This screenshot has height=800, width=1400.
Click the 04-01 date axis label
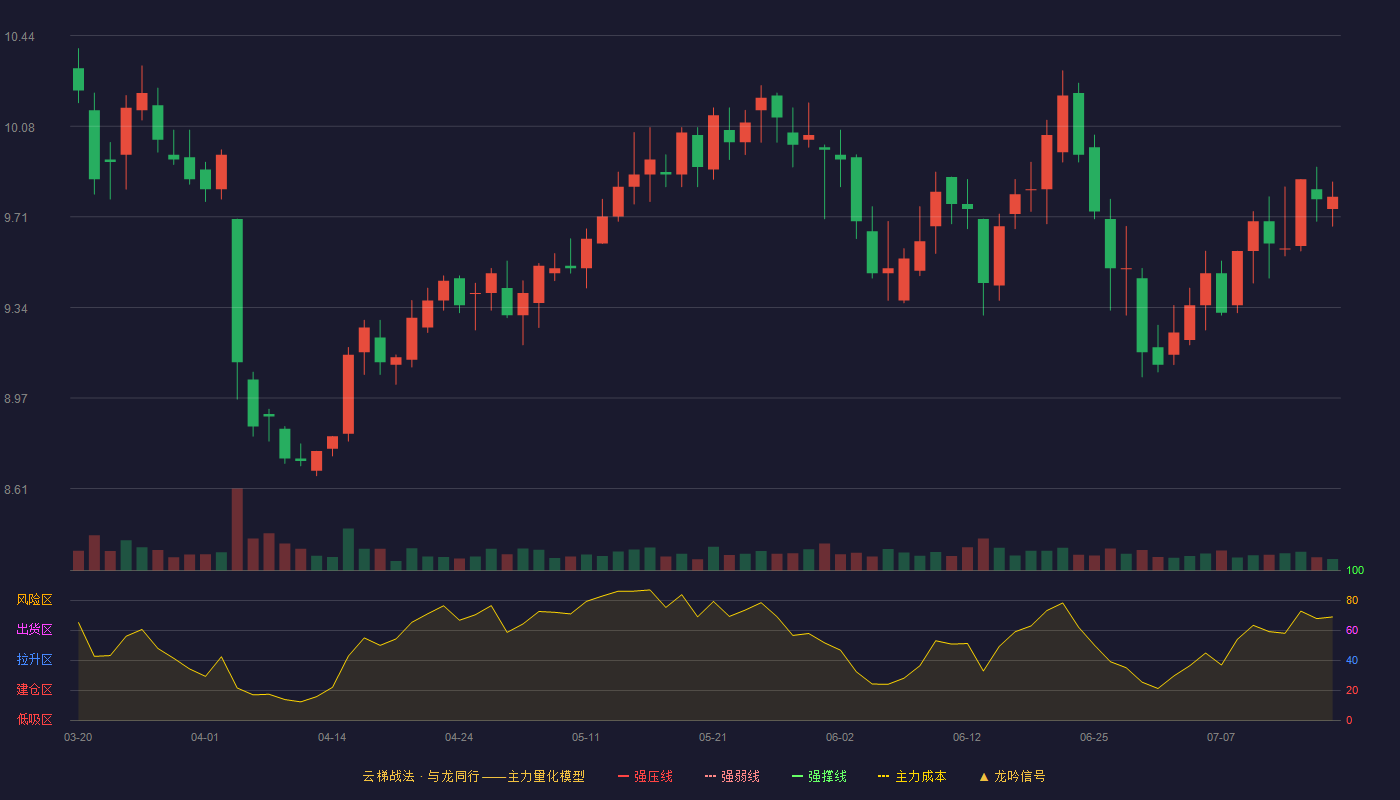coord(205,737)
